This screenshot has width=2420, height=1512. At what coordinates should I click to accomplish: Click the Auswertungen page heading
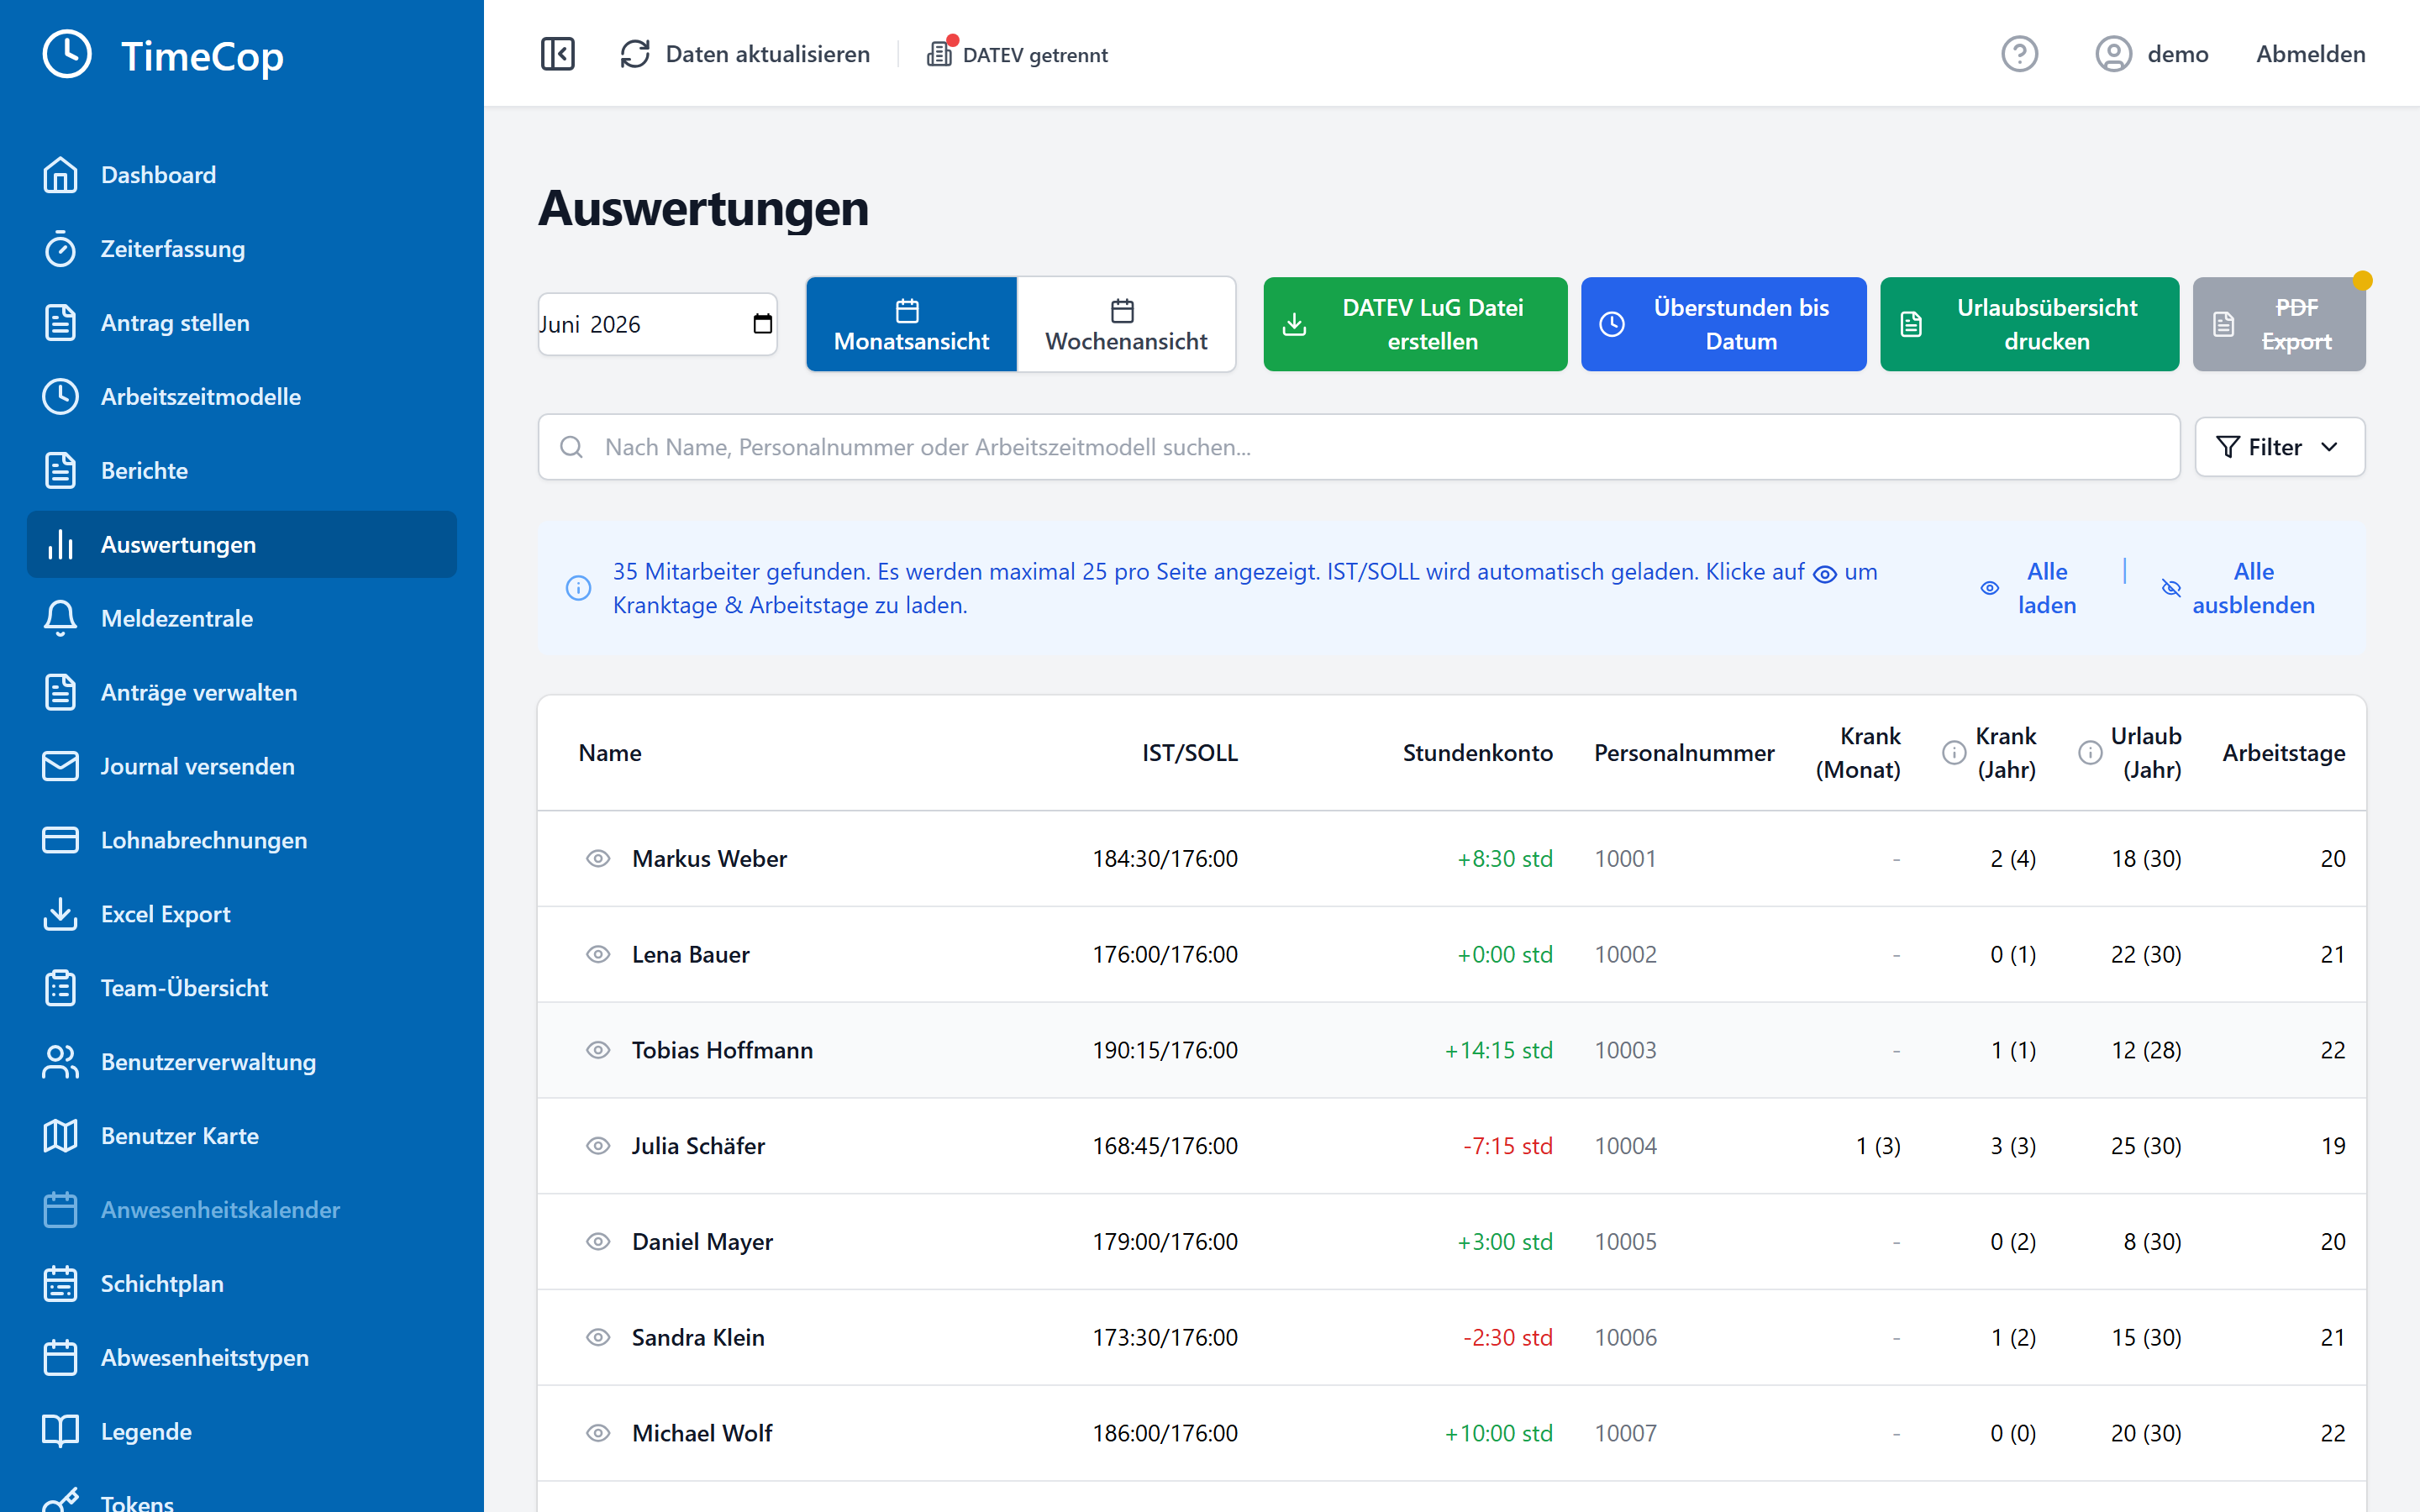[x=703, y=208]
